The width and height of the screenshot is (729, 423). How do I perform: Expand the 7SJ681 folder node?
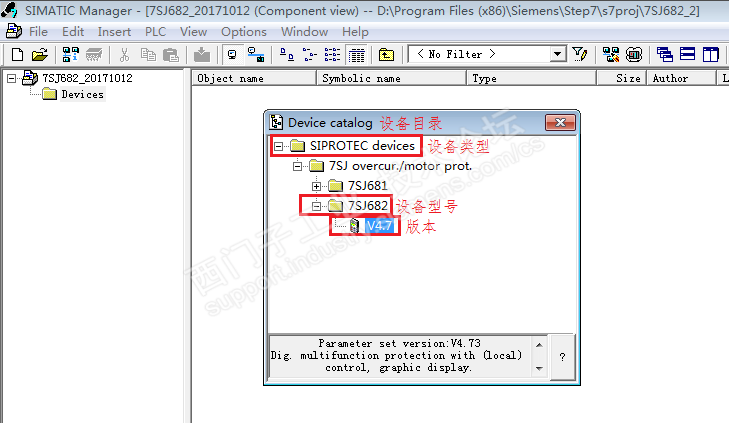pyautogui.click(x=316, y=186)
